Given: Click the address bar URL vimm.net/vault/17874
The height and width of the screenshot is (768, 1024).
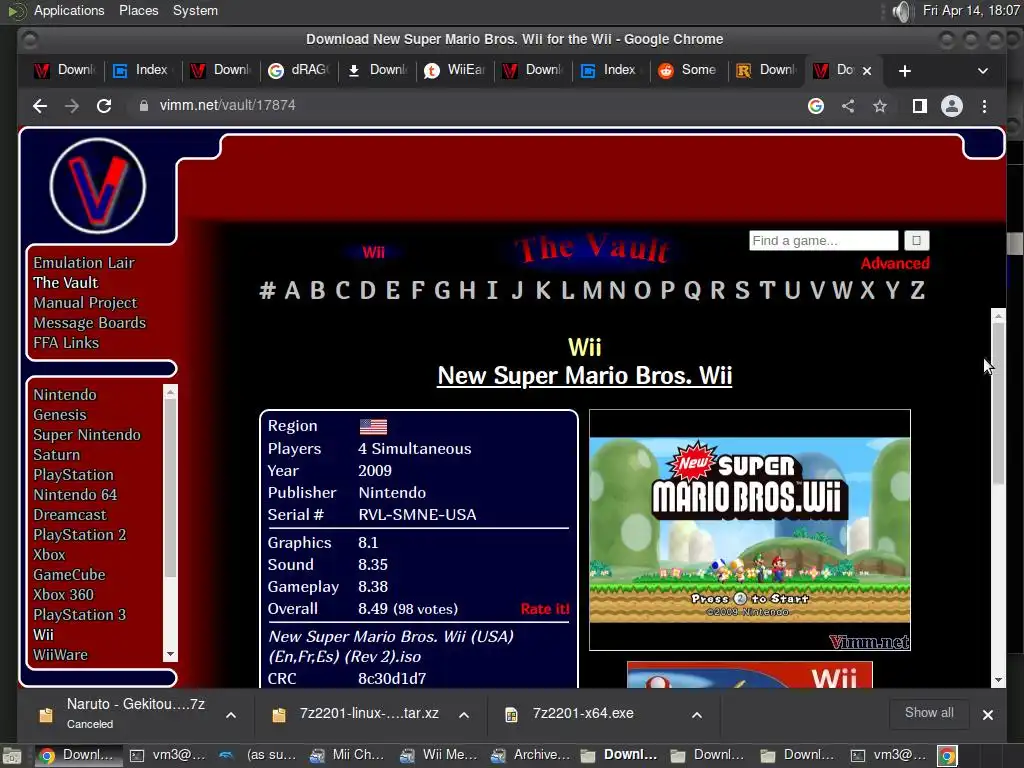Looking at the screenshot, I should [227, 105].
